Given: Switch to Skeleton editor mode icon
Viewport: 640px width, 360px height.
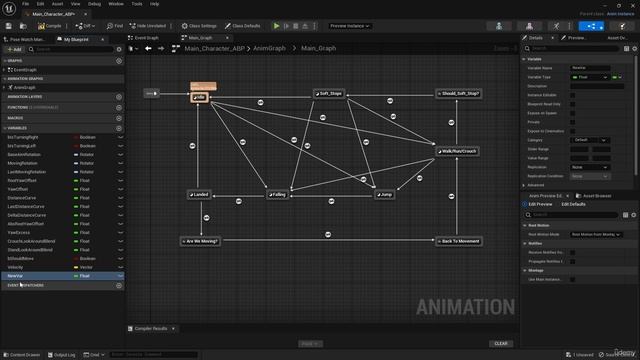Looking at the screenshot, I should [499, 26].
